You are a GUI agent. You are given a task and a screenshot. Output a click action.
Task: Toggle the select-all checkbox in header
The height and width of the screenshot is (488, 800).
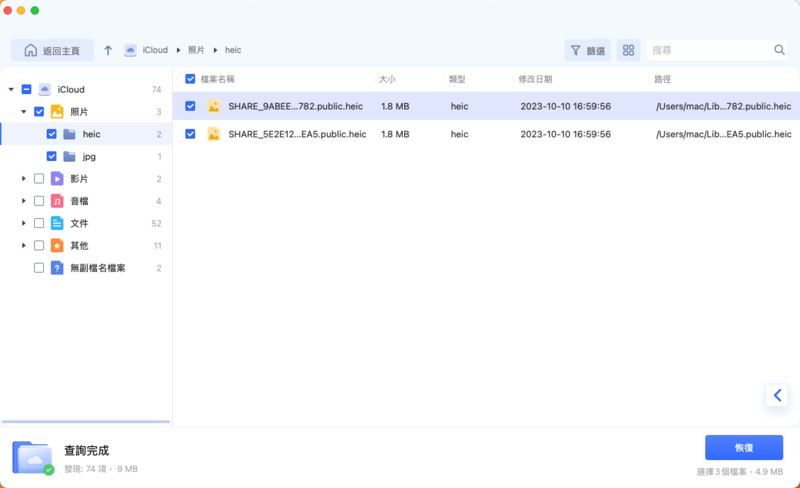pyautogui.click(x=190, y=79)
